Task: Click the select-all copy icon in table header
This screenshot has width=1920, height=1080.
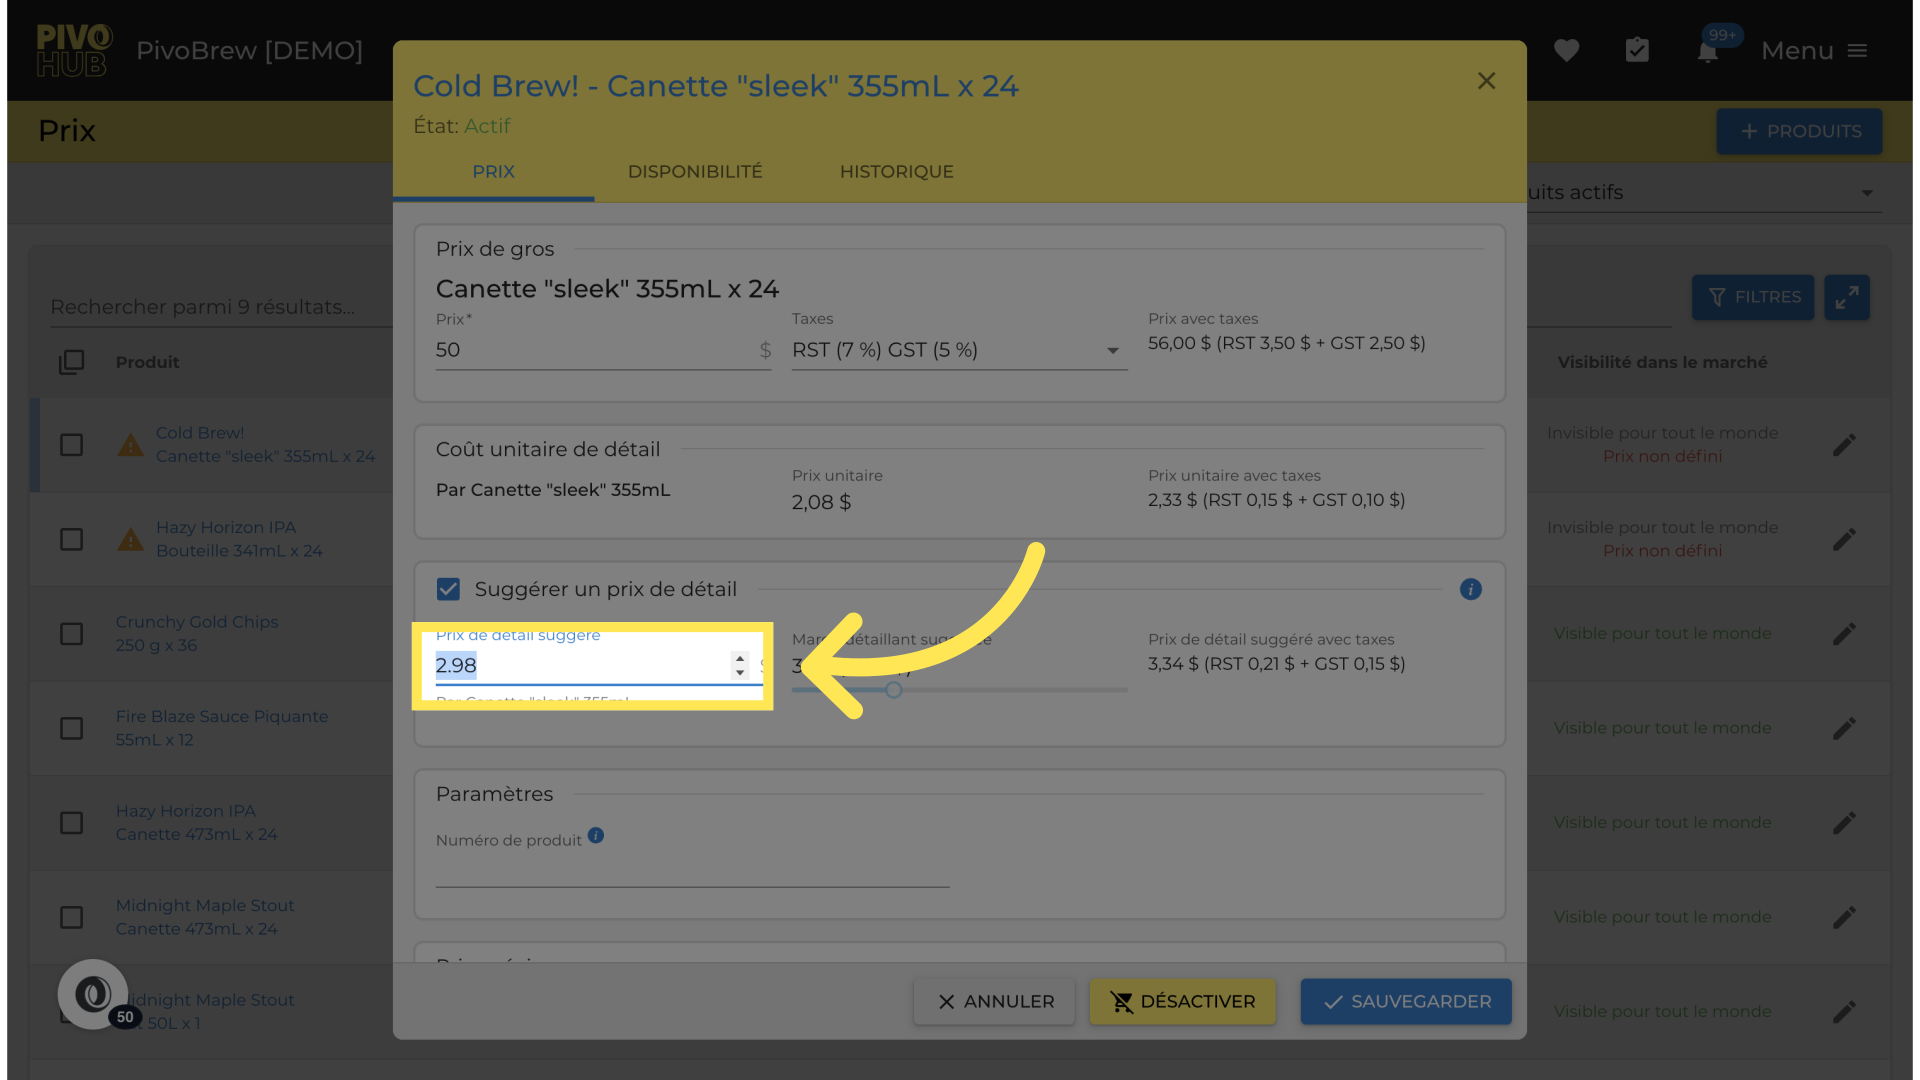Action: tap(71, 362)
